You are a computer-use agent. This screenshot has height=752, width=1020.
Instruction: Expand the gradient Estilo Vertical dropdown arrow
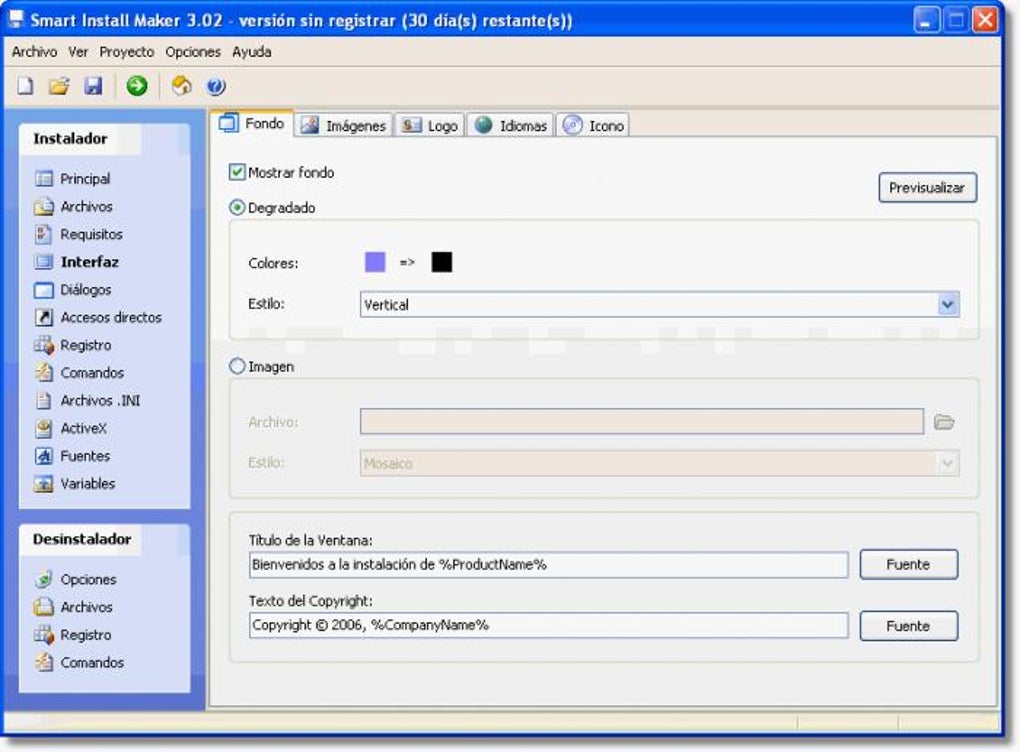[948, 304]
